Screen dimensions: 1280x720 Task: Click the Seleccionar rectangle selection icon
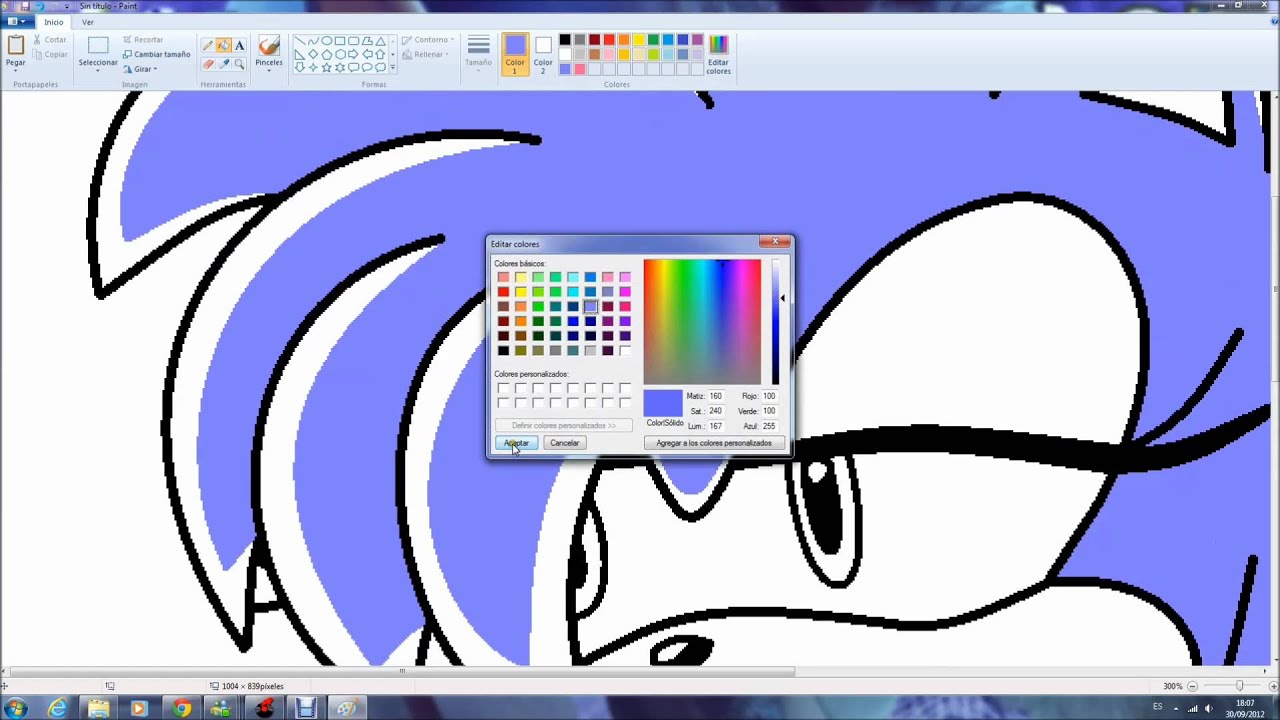click(97, 46)
